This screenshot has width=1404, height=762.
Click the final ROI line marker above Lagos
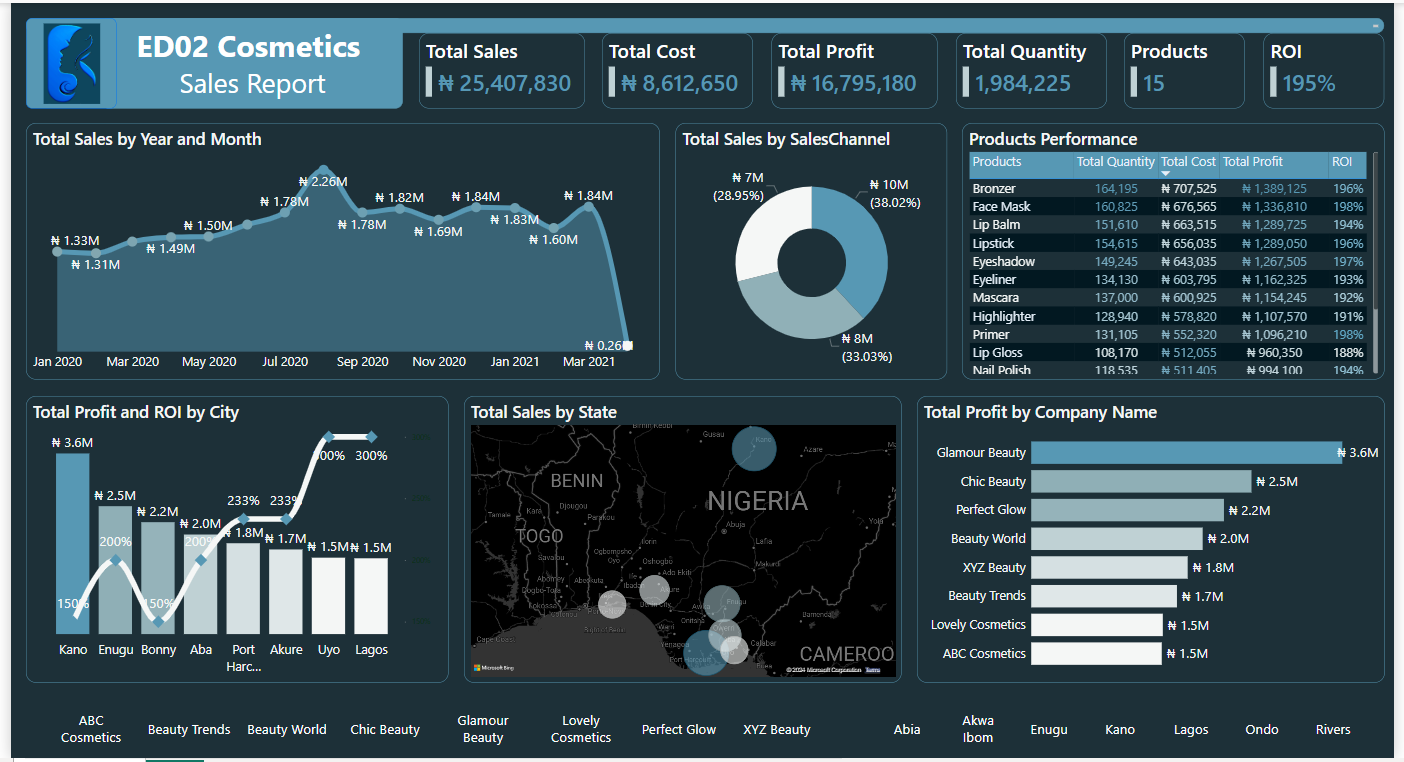pos(371,437)
